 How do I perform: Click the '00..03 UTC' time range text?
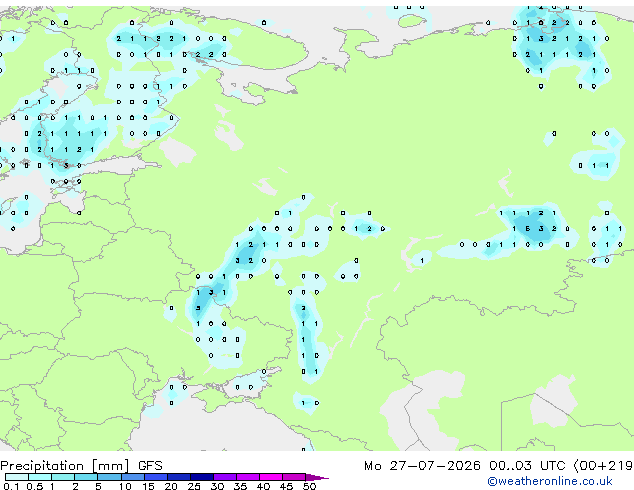point(527,466)
